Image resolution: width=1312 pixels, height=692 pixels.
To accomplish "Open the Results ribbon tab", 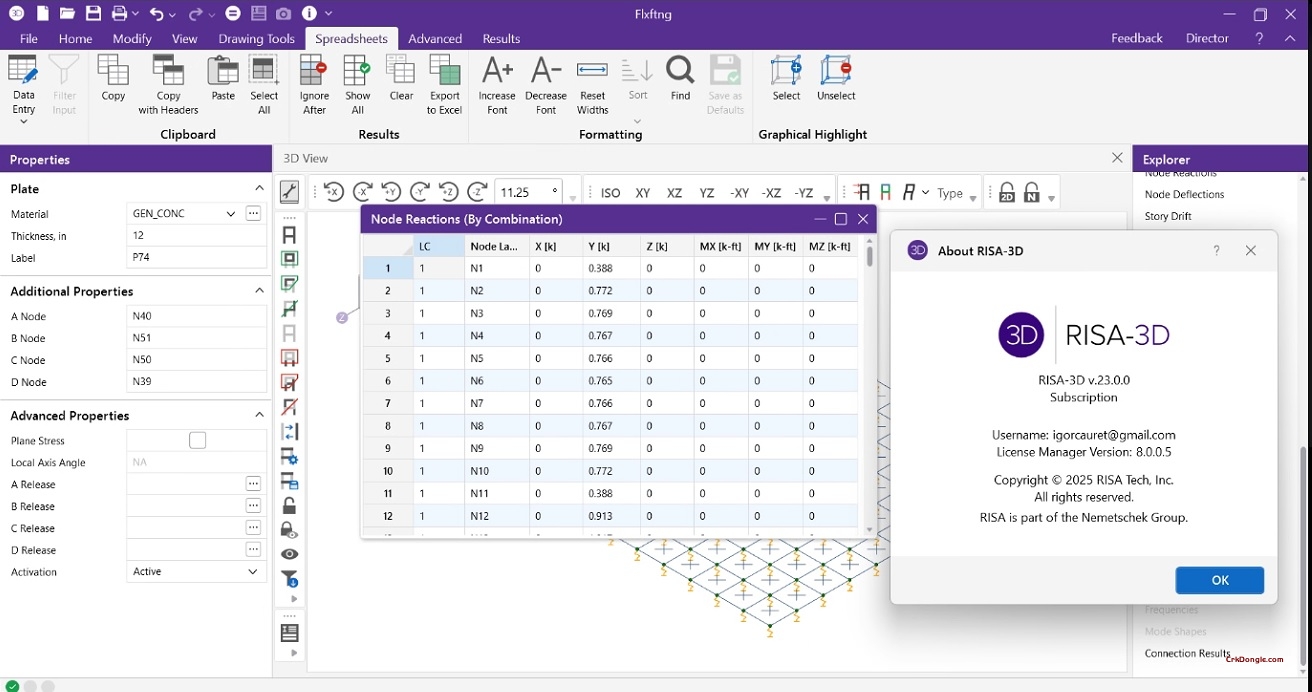I will click(501, 39).
